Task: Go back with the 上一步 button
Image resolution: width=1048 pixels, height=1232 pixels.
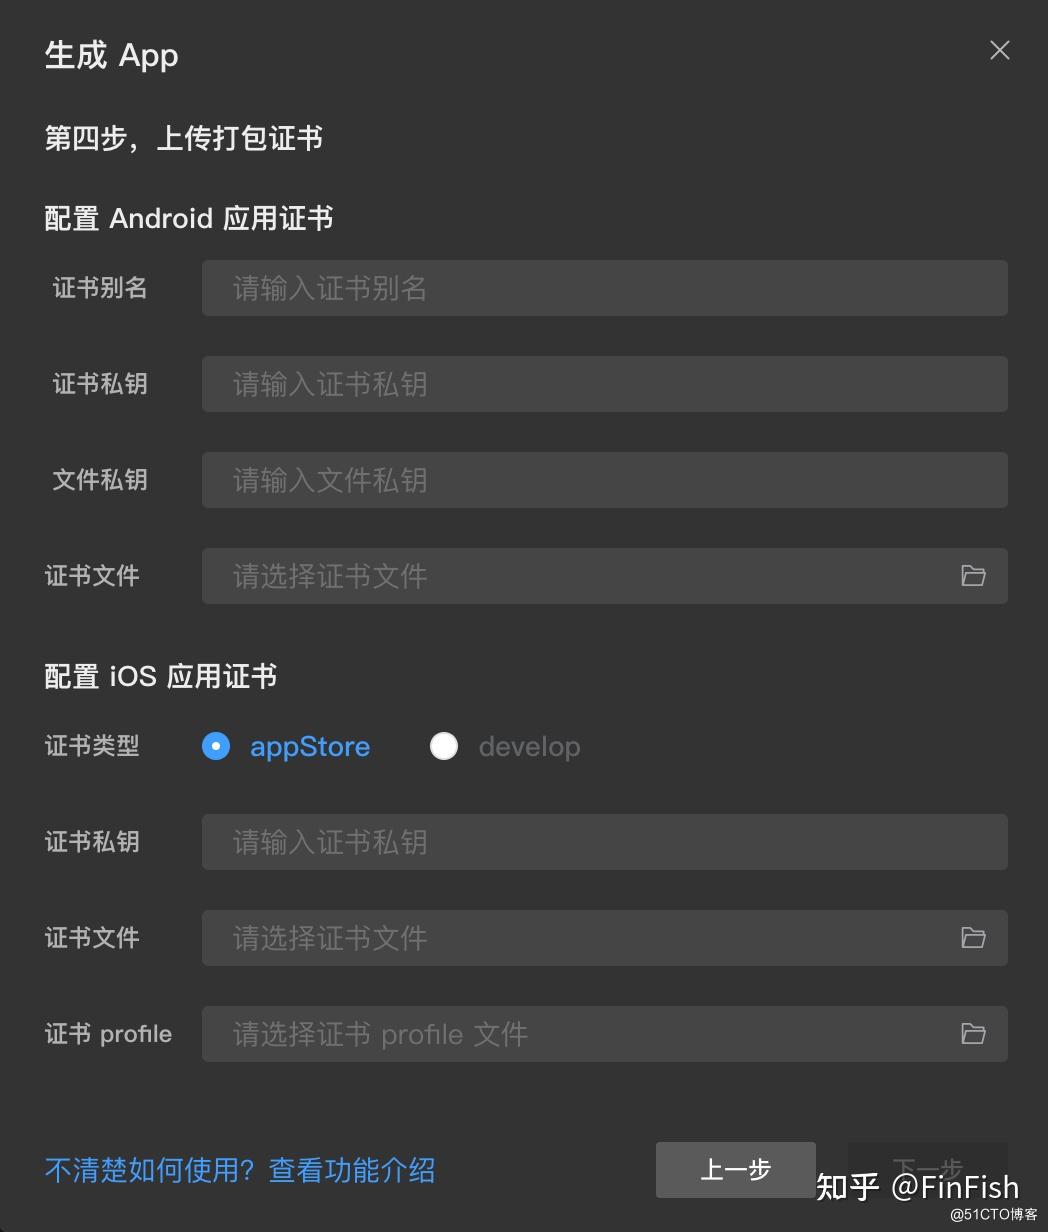Action: click(736, 1170)
